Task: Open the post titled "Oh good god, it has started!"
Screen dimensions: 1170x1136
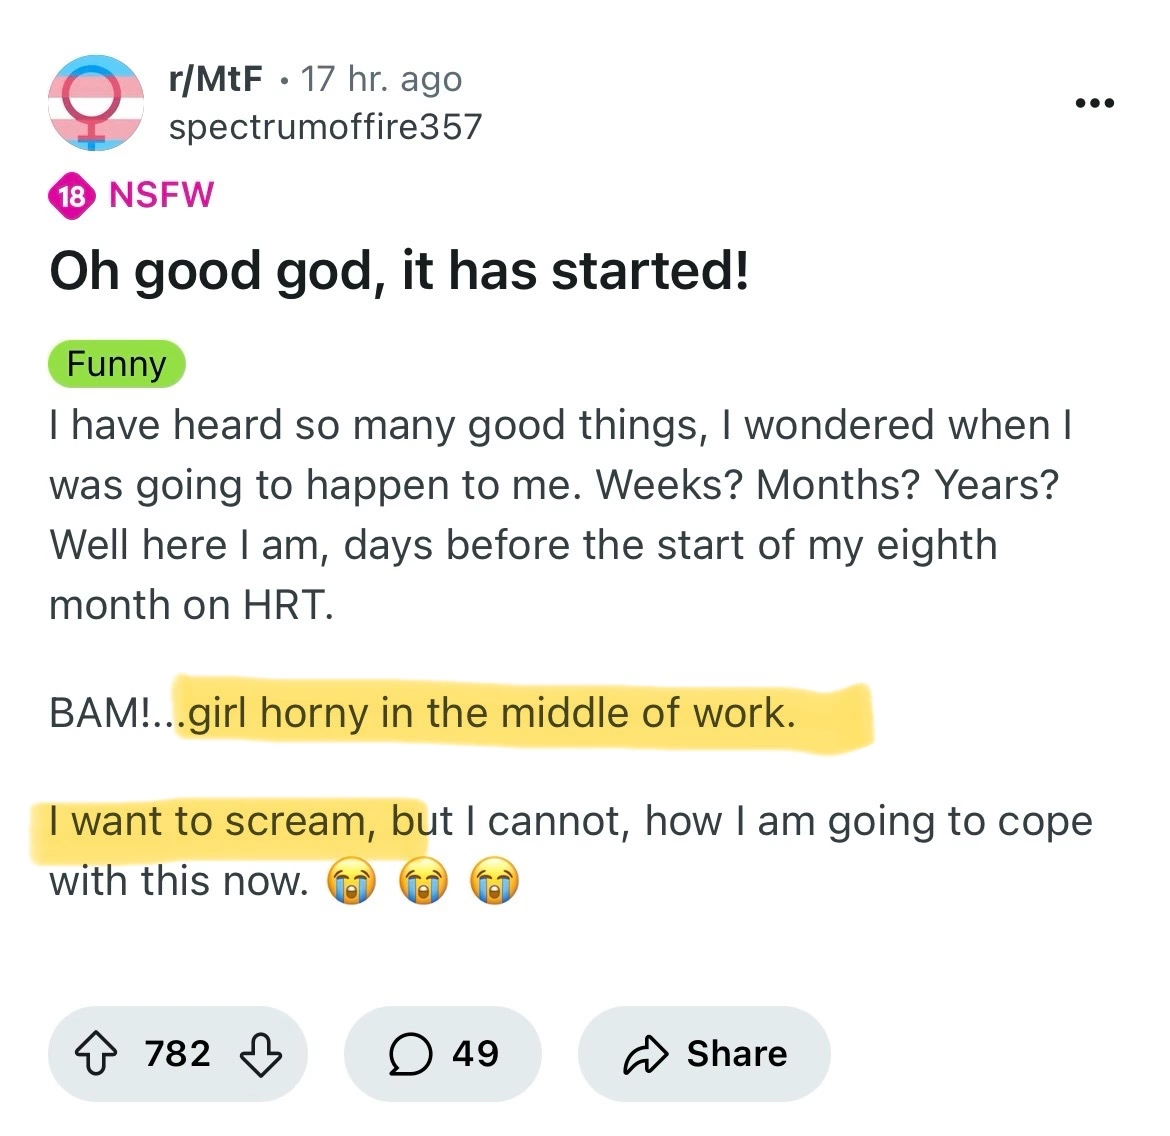Action: [x=399, y=271]
